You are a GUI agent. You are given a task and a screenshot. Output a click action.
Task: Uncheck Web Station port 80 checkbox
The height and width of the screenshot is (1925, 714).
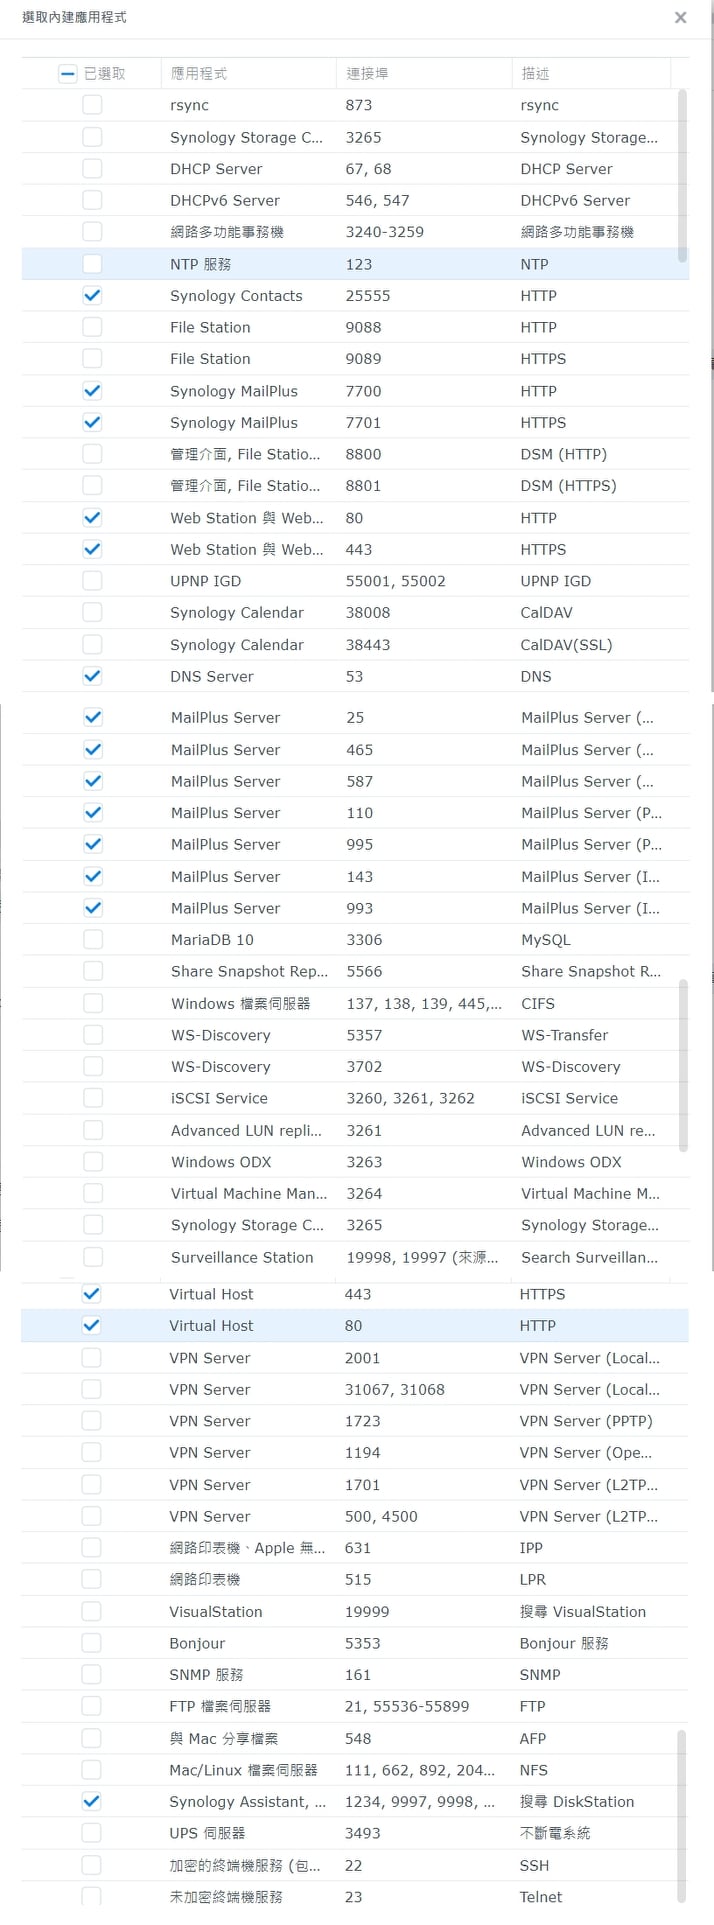[92, 517]
